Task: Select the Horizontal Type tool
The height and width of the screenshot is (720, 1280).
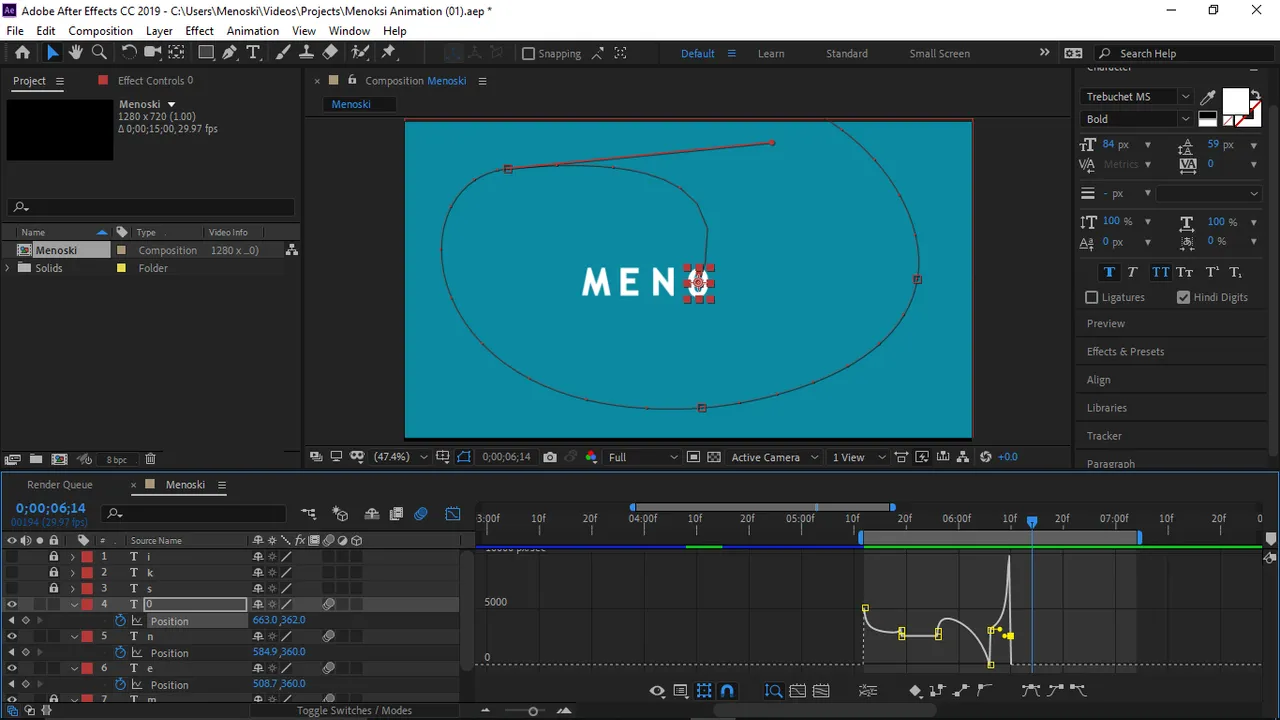Action: 254,53
